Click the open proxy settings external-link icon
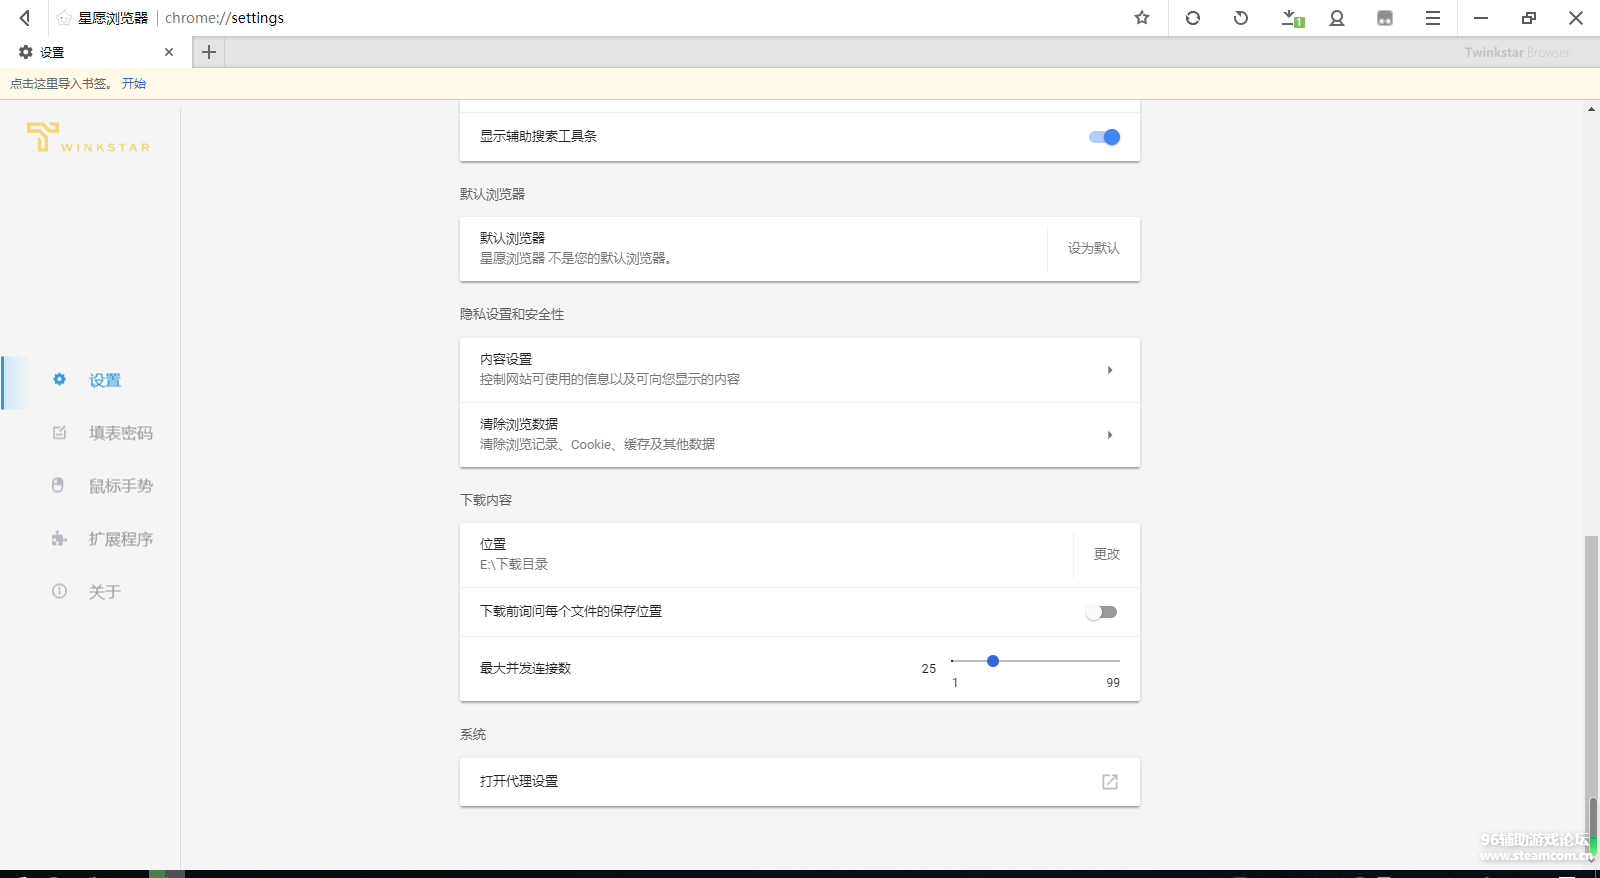The height and width of the screenshot is (878, 1600). 1110,782
